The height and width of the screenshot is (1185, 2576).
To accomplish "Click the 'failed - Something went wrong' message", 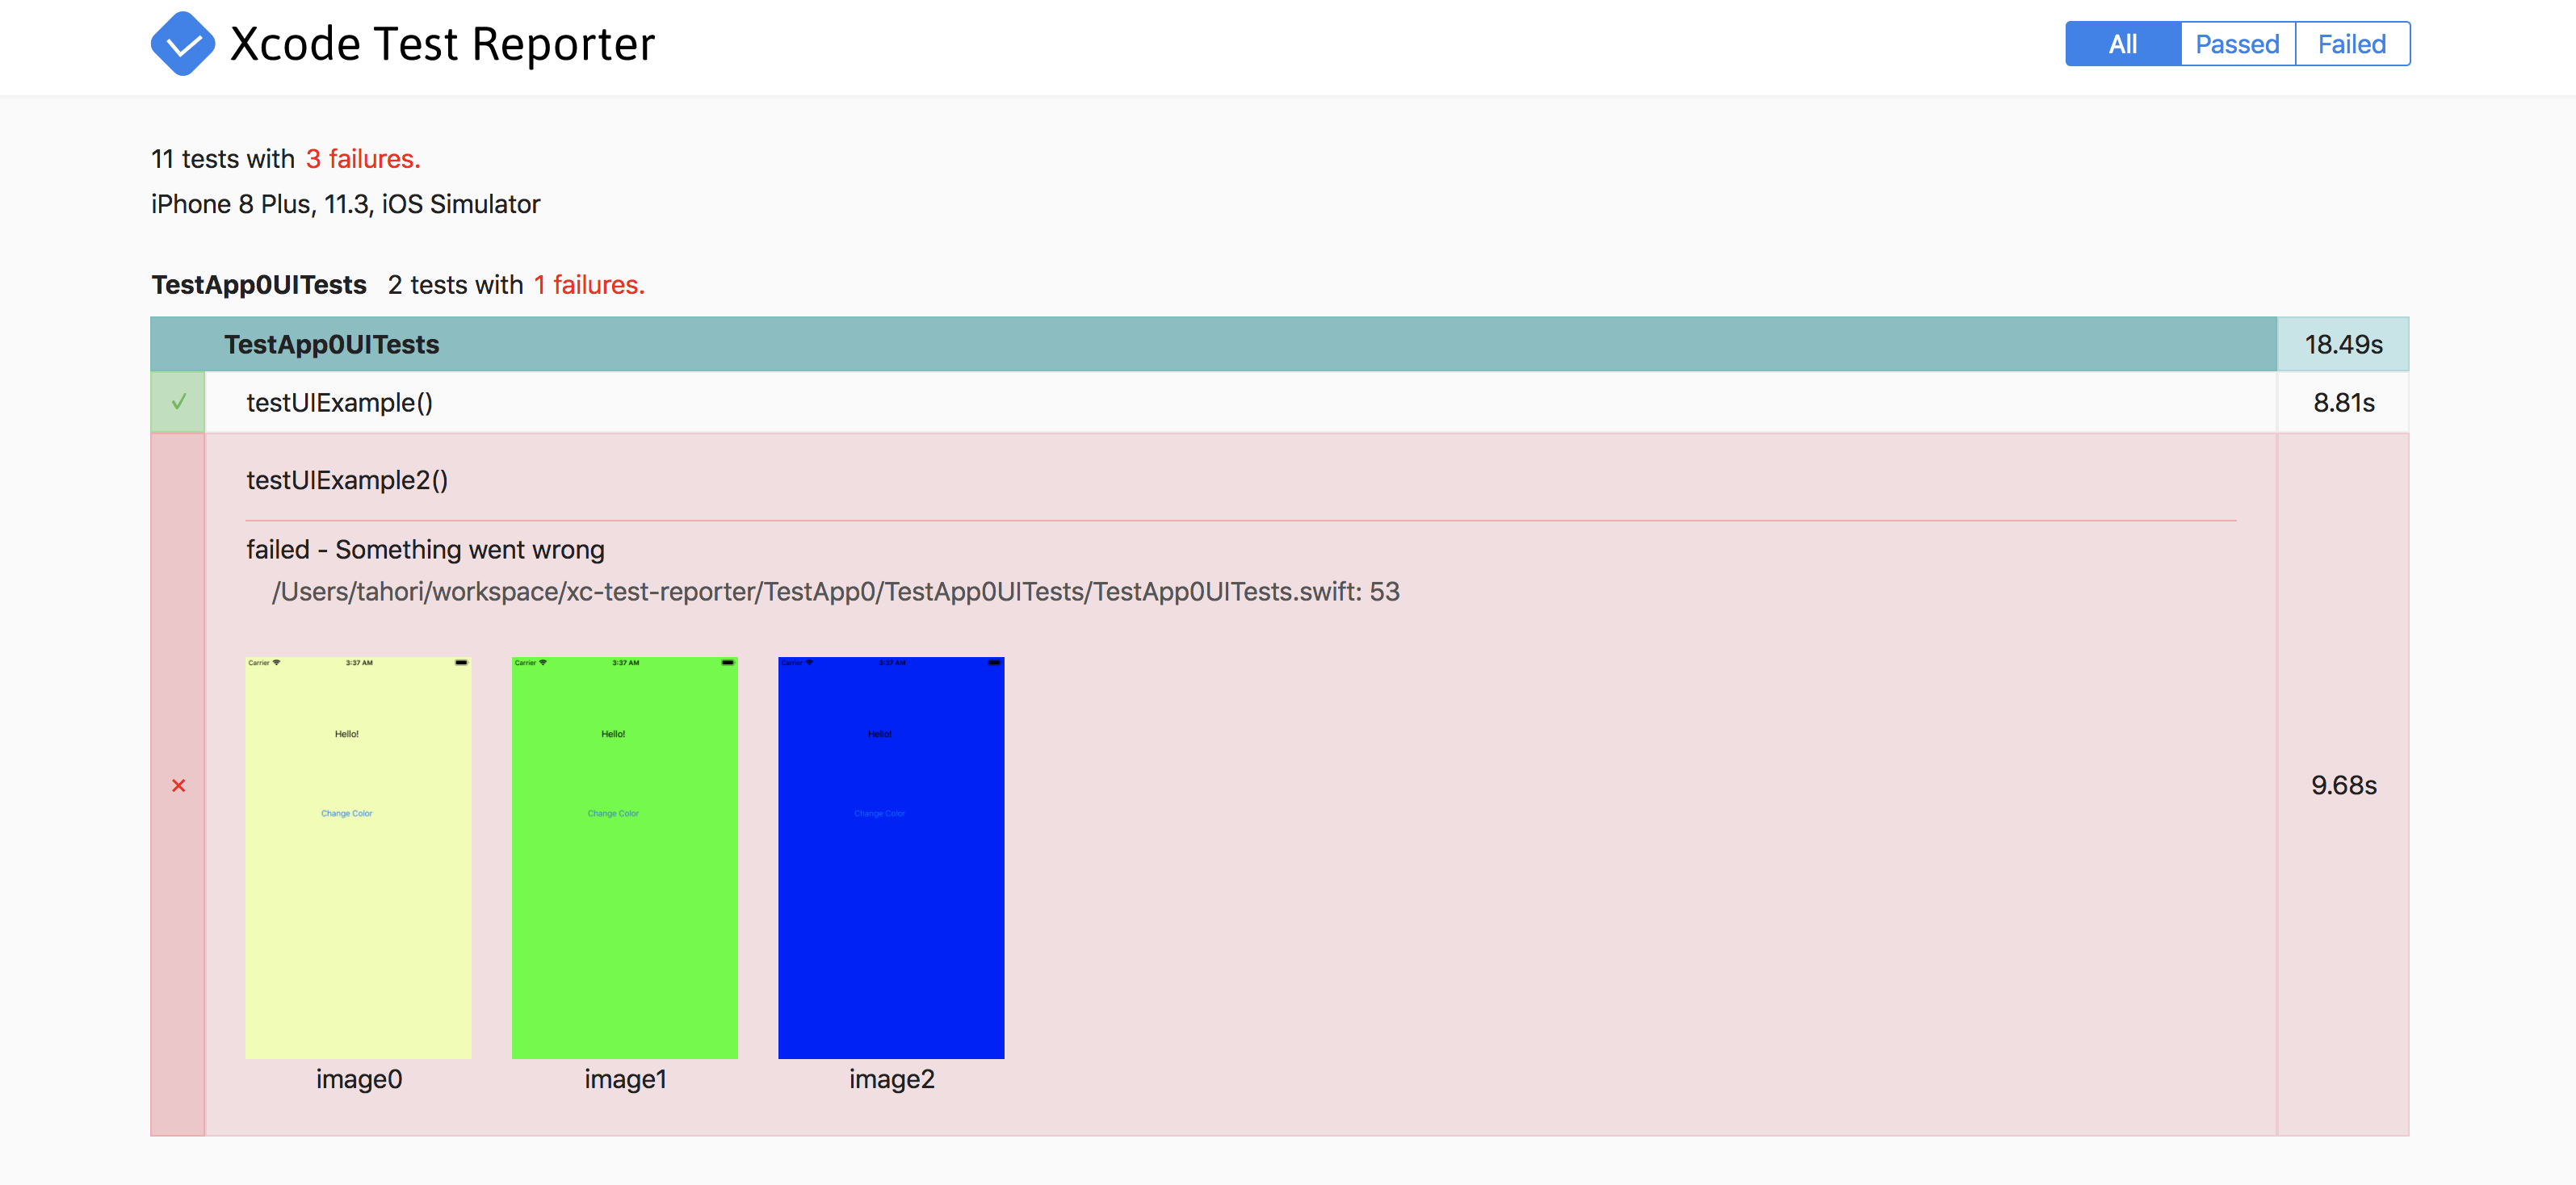I will pos(425,550).
